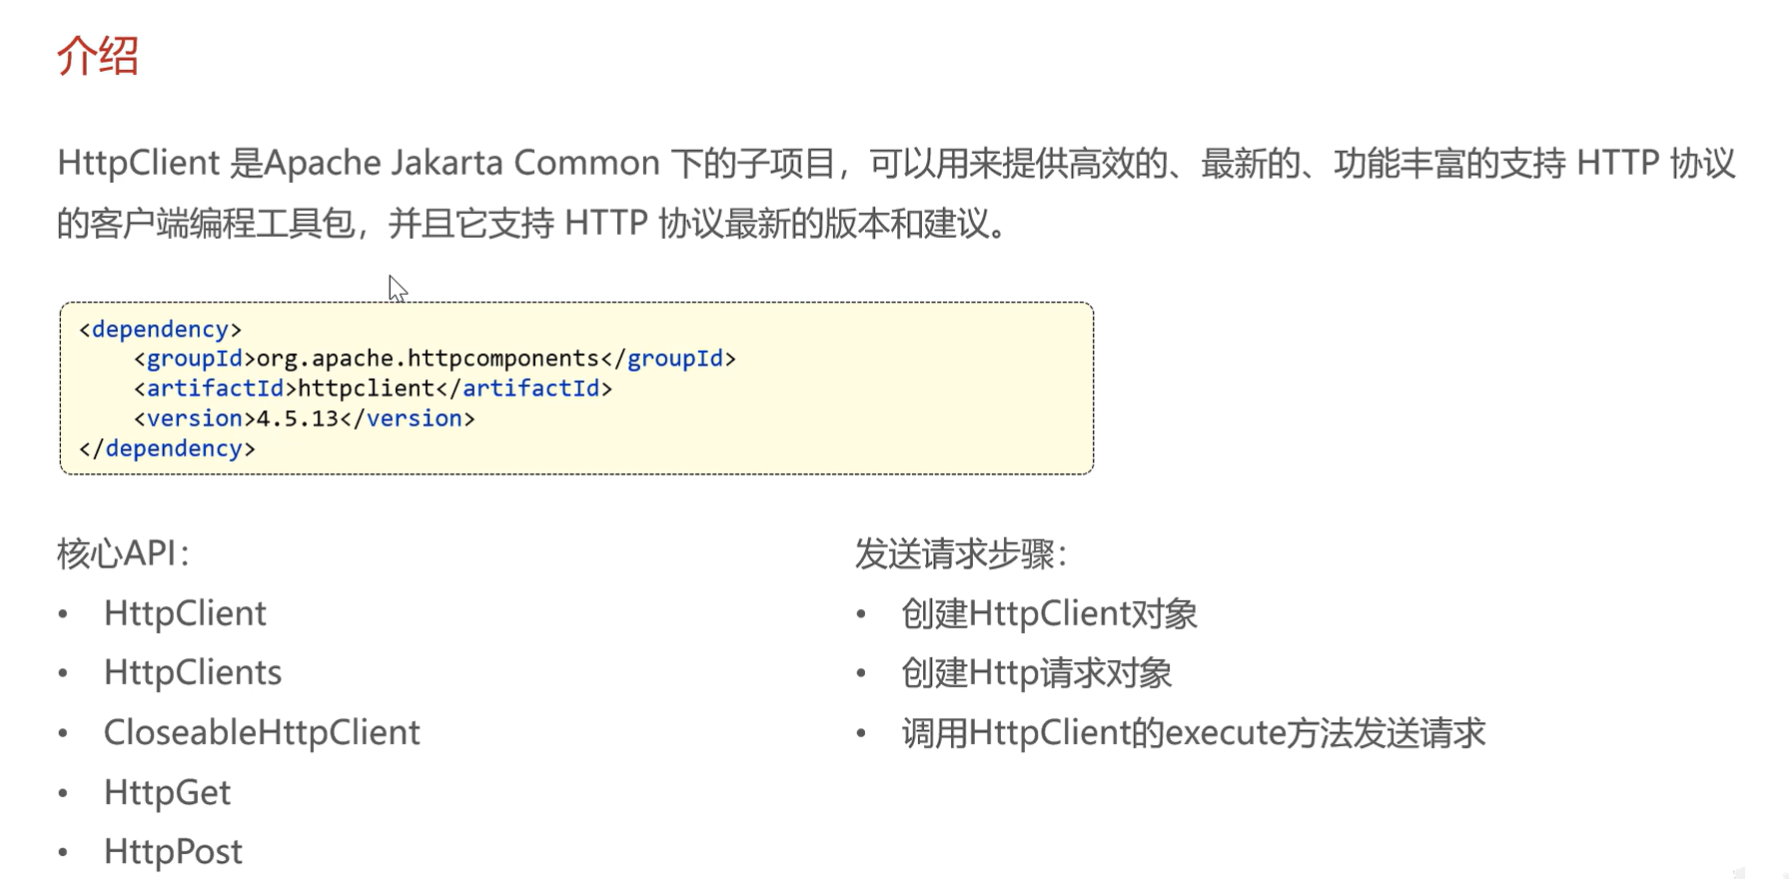Click the HttpPost bullet item
The image size is (1789, 879).
173,851
